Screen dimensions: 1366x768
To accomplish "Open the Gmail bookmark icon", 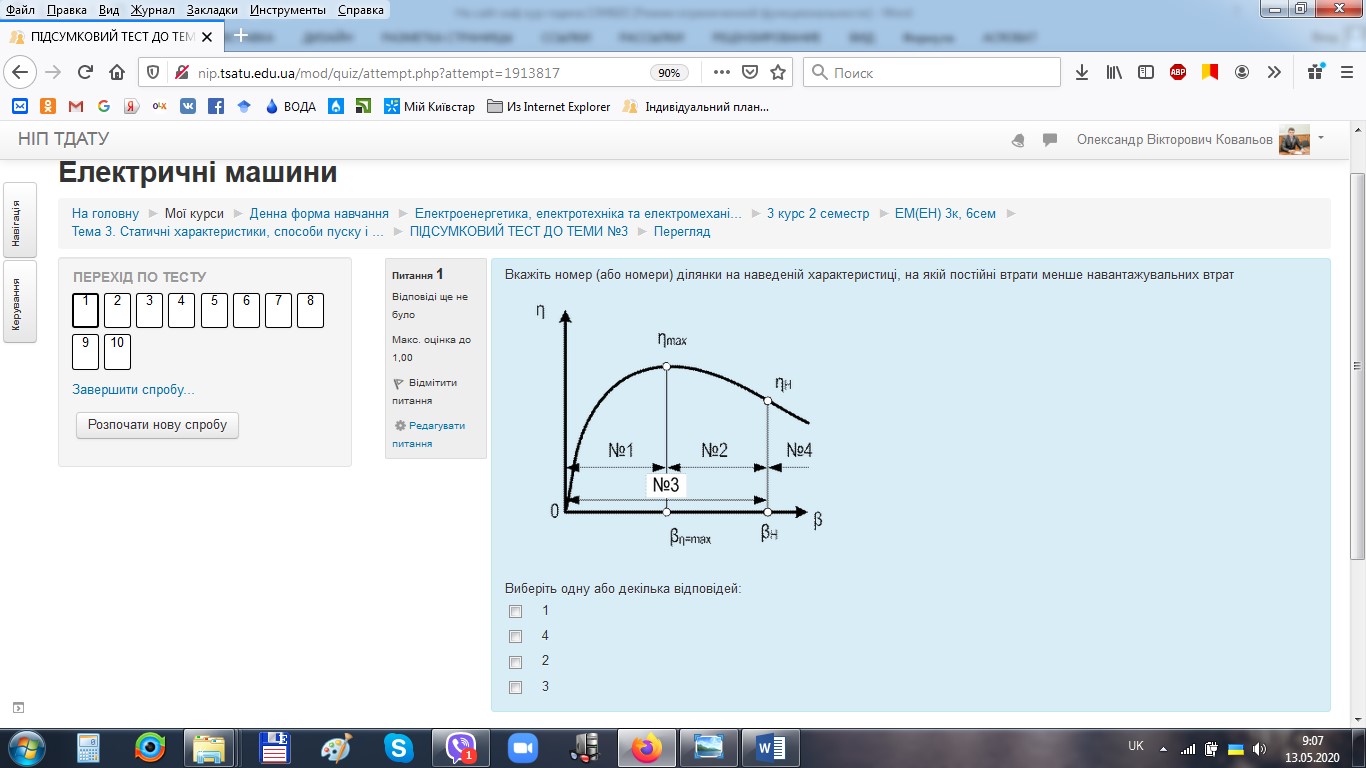I will click(76, 106).
